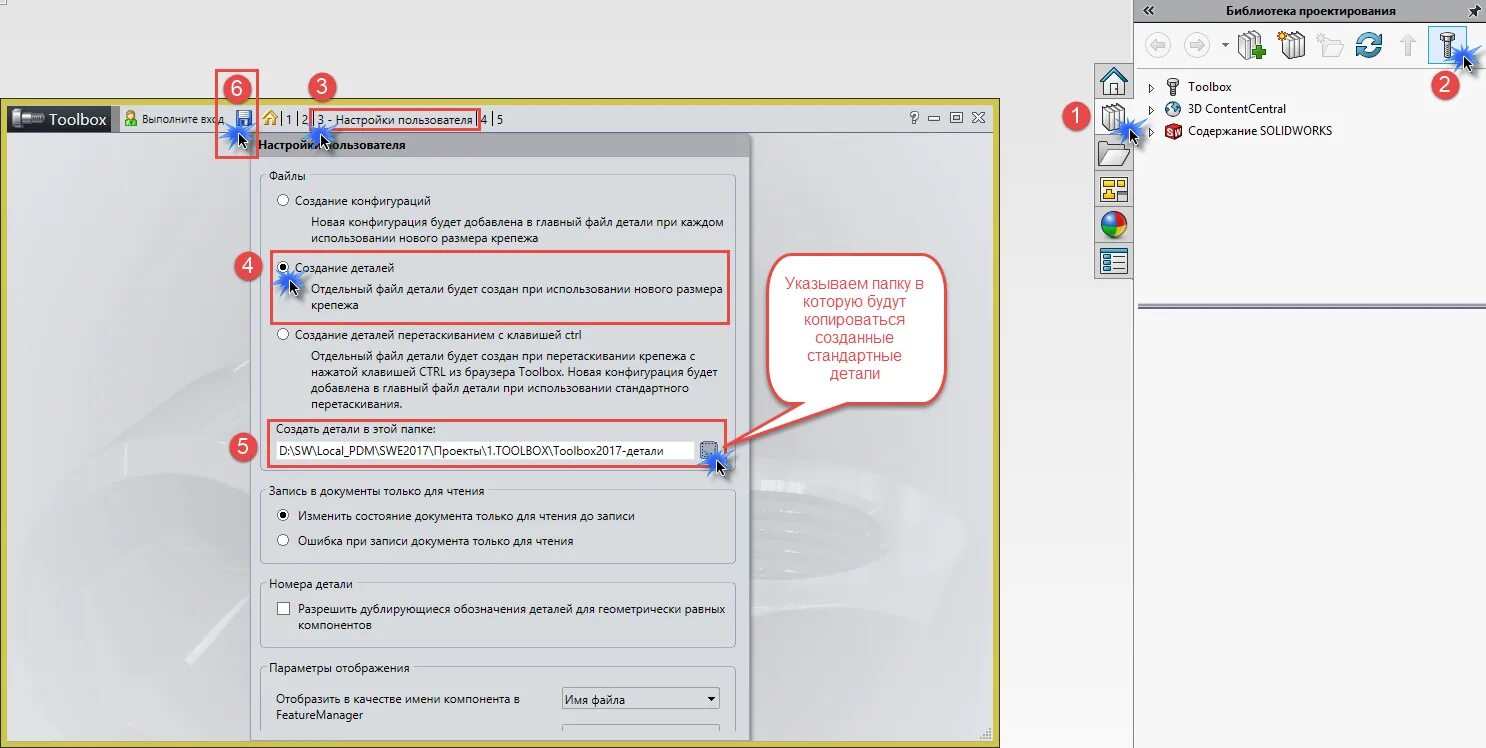Expand the 3D ContentCentral node

click(x=1151, y=110)
